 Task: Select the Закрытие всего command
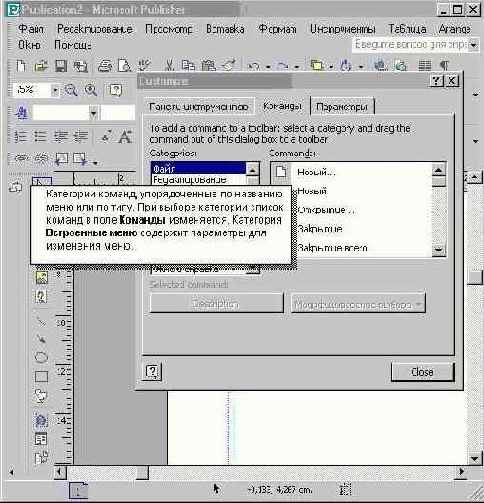coord(332,248)
